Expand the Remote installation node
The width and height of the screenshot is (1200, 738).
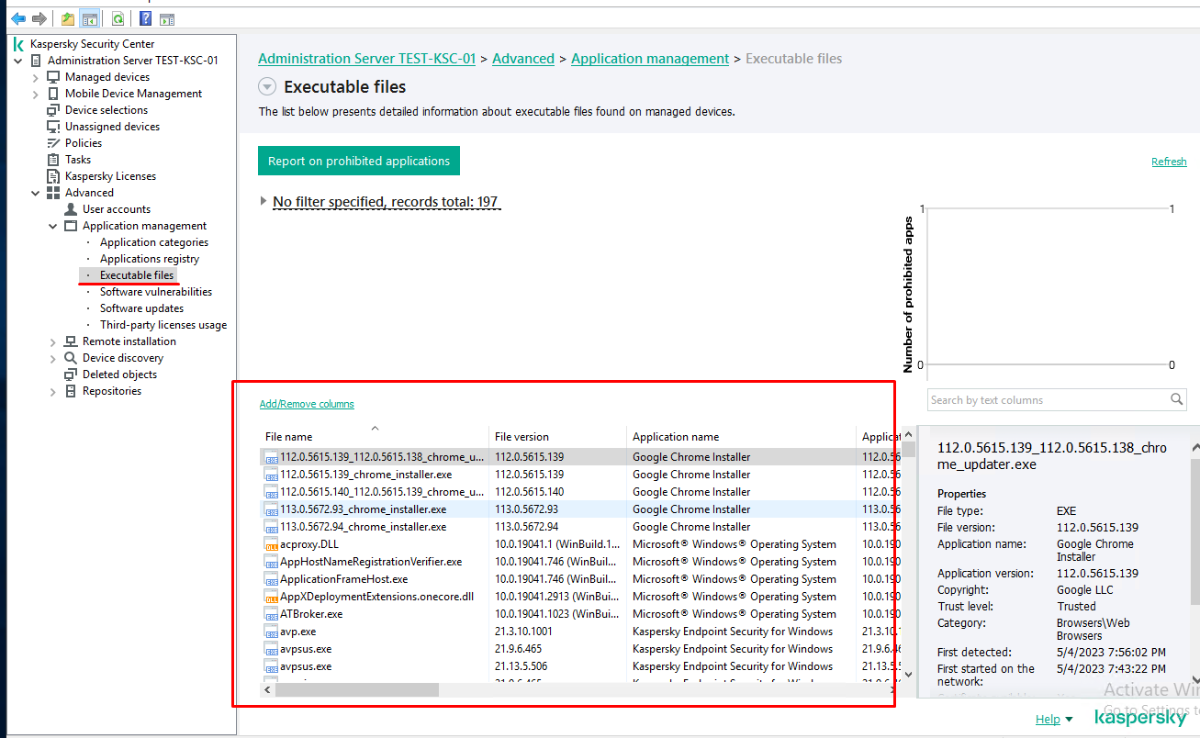click(53, 342)
